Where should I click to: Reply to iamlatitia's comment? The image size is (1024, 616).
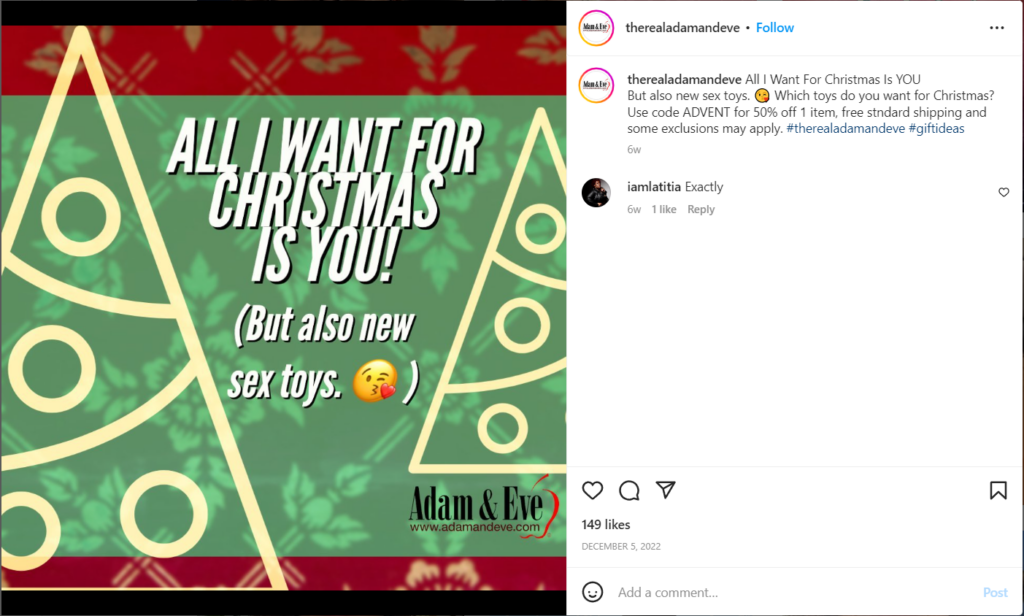pos(700,209)
